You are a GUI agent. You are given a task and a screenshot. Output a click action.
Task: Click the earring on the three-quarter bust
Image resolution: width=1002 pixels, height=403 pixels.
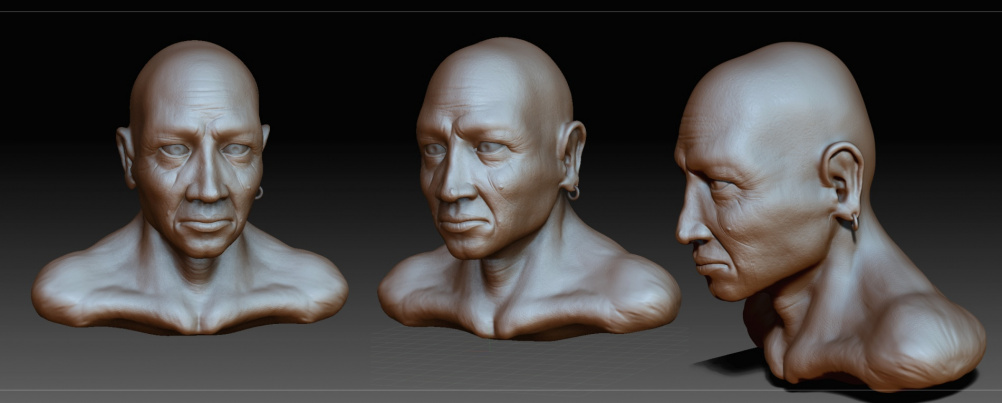573,192
